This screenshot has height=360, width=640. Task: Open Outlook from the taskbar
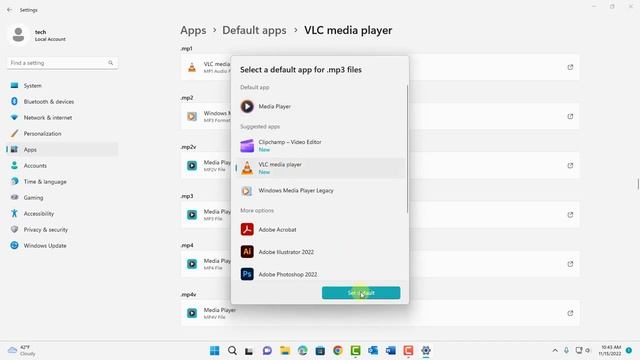[x=373, y=351]
